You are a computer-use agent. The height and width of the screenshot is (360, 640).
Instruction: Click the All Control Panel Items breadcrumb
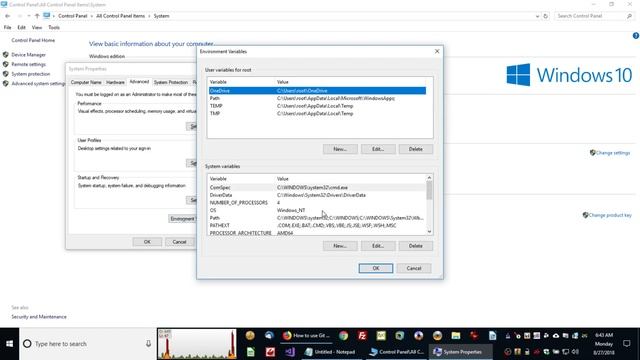(120, 16)
